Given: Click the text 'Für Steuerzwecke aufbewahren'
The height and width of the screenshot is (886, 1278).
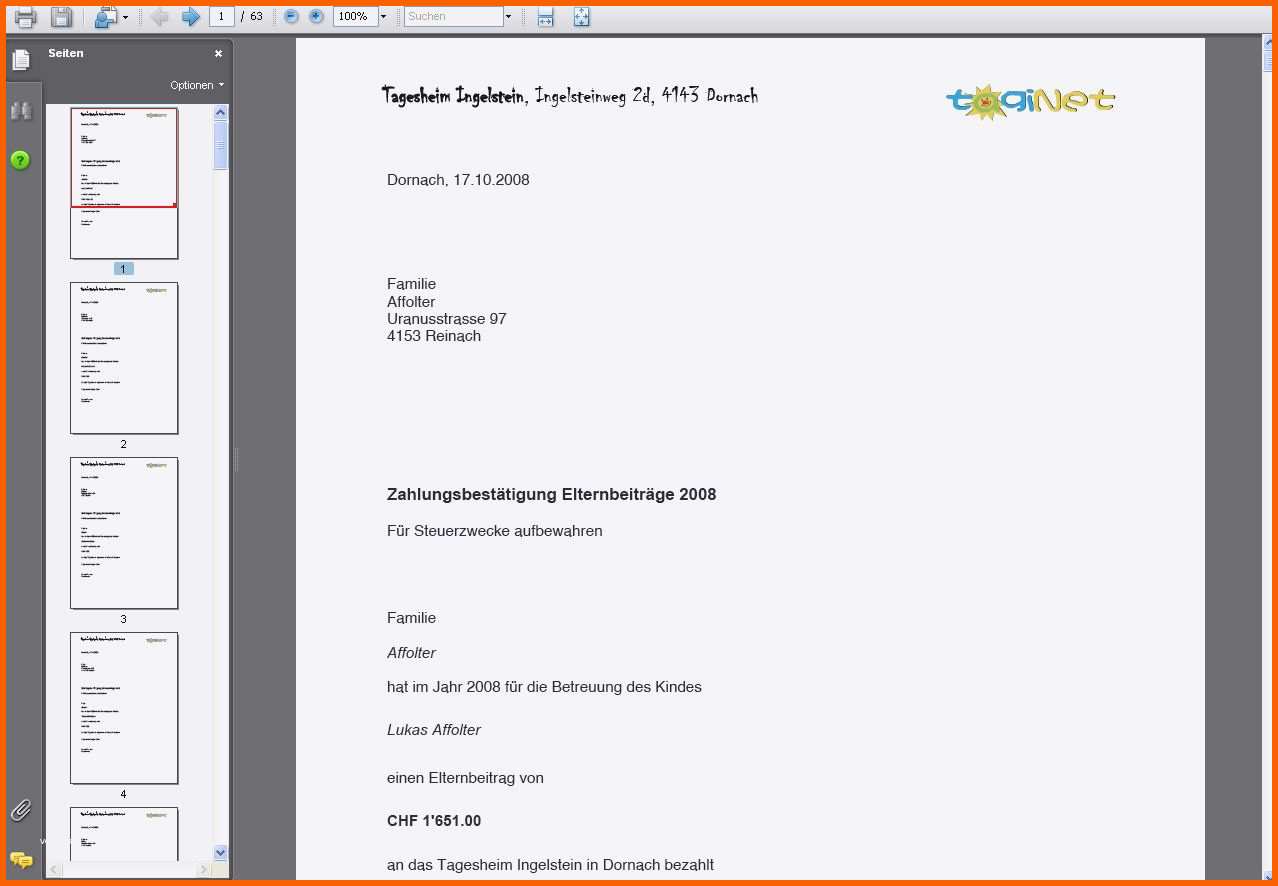Looking at the screenshot, I should coord(495,531).
